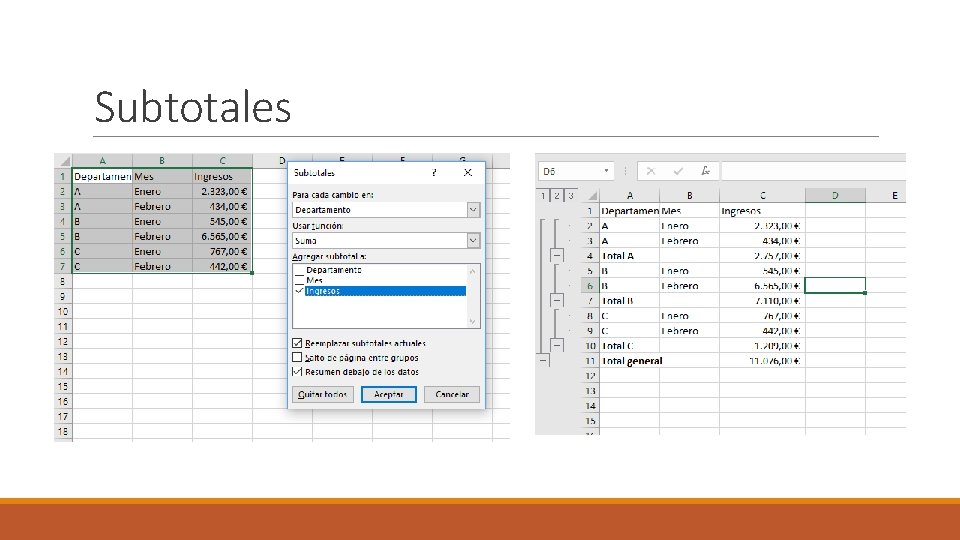Show outline level 2
This screenshot has height=540, width=960.
point(557,196)
